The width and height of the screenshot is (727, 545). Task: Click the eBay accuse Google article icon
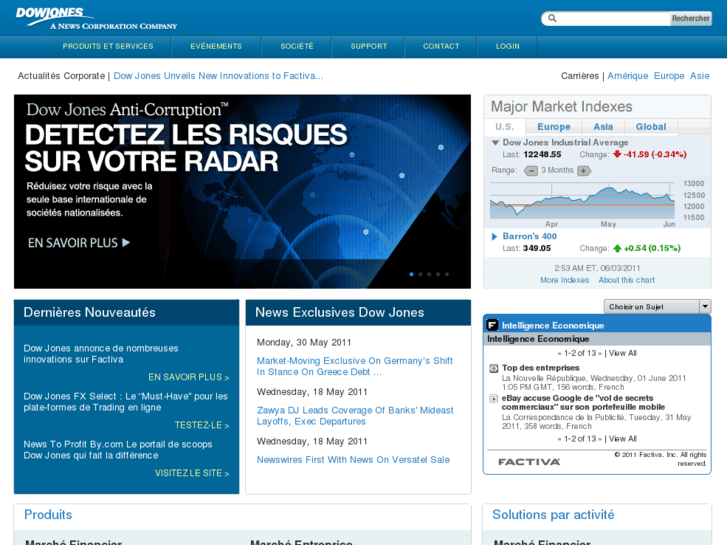click(x=494, y=399)
